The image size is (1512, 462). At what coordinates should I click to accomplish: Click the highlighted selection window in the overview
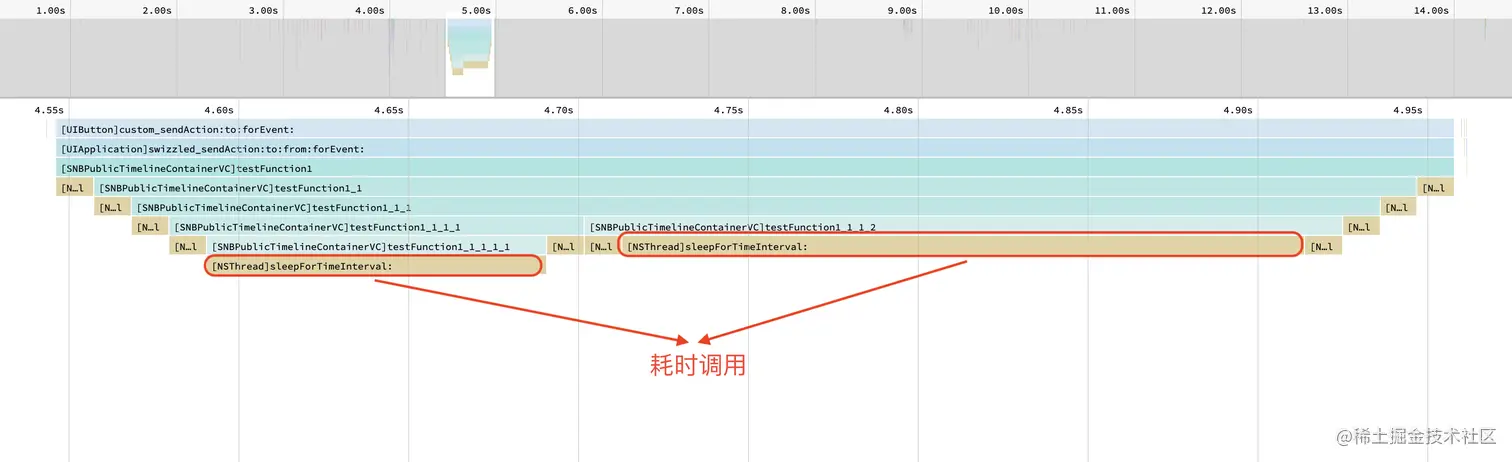(x=470, y=58)
